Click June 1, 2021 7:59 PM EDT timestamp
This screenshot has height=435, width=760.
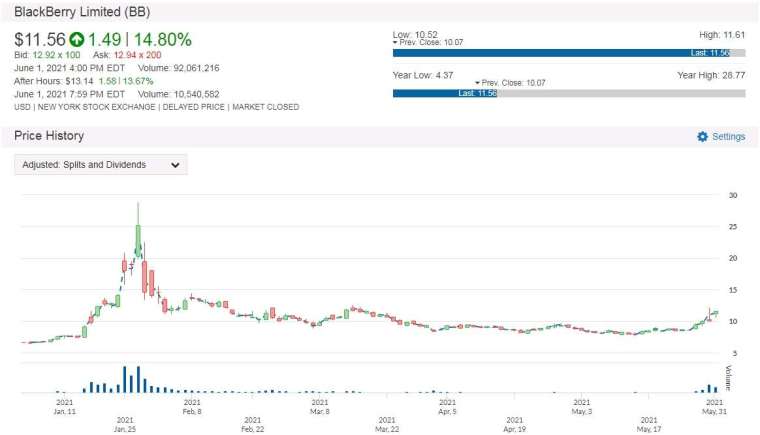coord(69,95)
